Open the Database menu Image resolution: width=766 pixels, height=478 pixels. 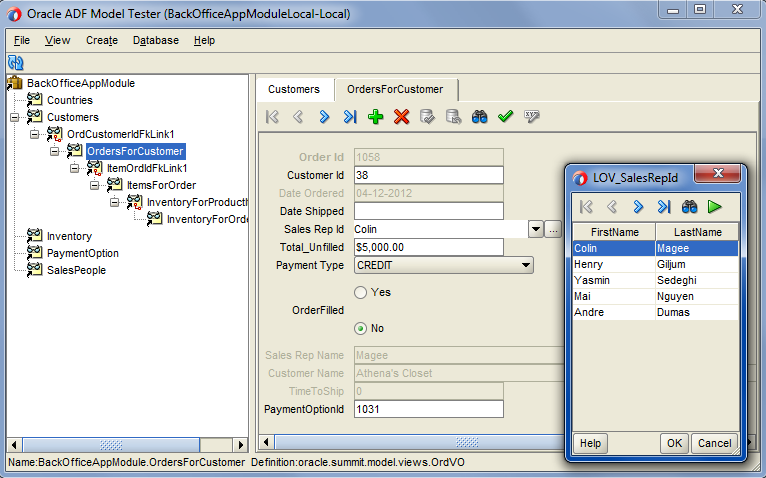click(x=156, y=41)
